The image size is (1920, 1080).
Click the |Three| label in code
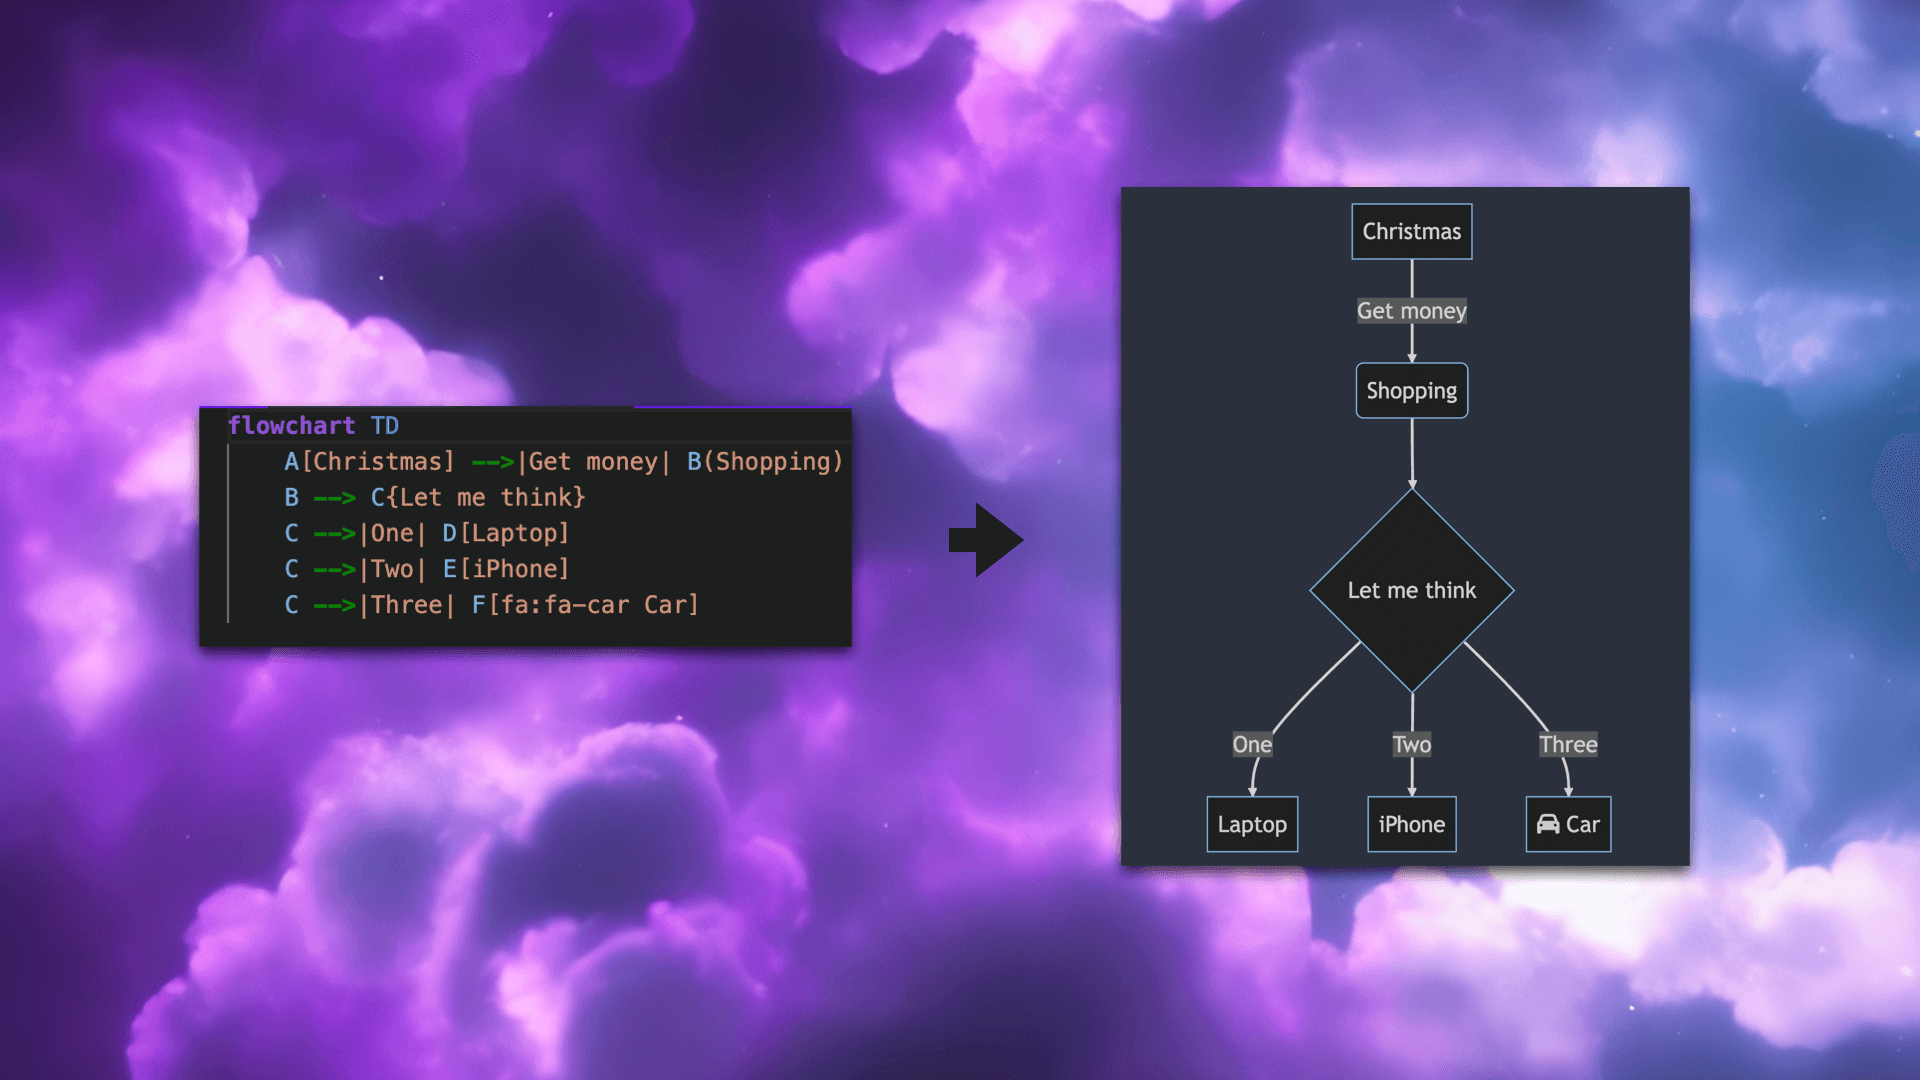pyautogui.click(x=407, y=605)
